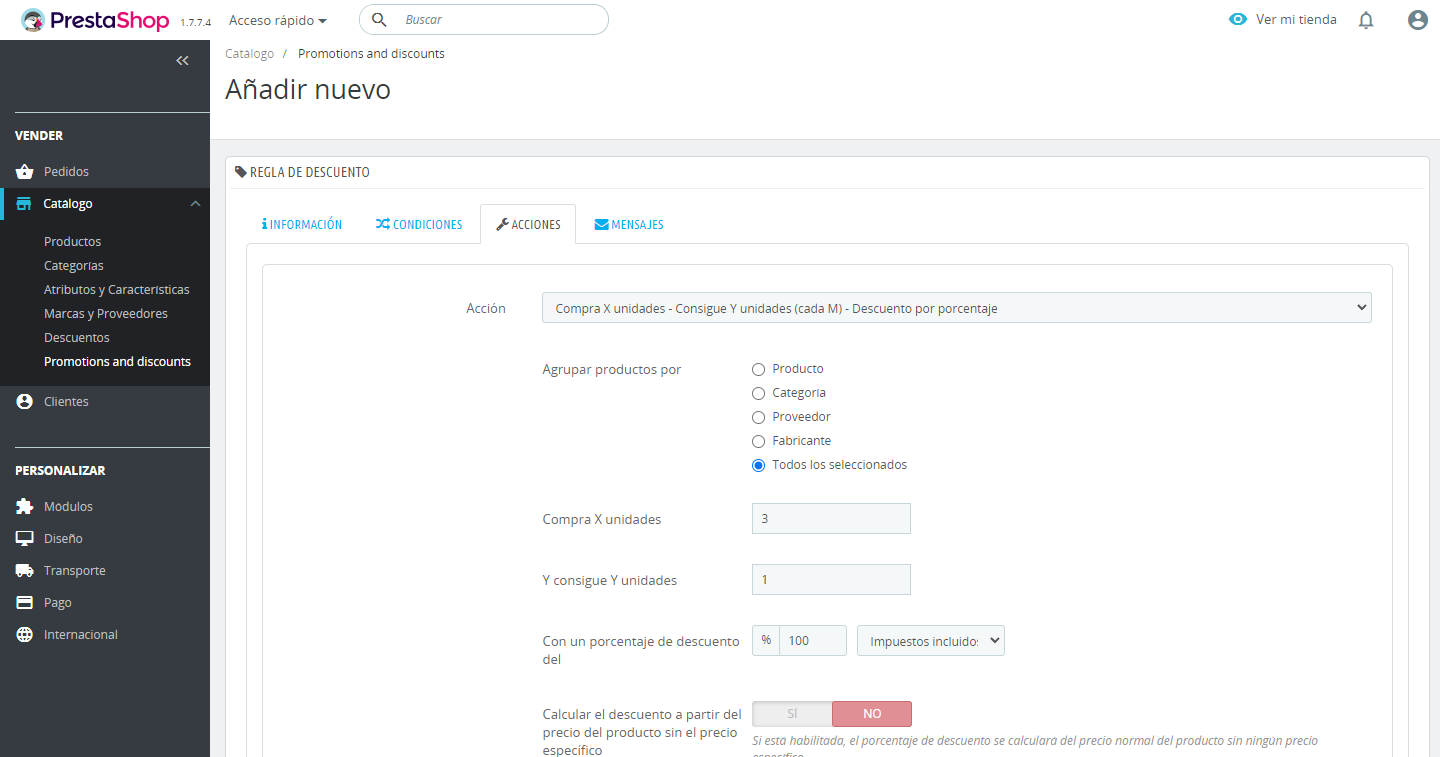Screen dimensions: 1440x757
Task: Click the notifications bell icon
Action: [x=1366, y=20]
